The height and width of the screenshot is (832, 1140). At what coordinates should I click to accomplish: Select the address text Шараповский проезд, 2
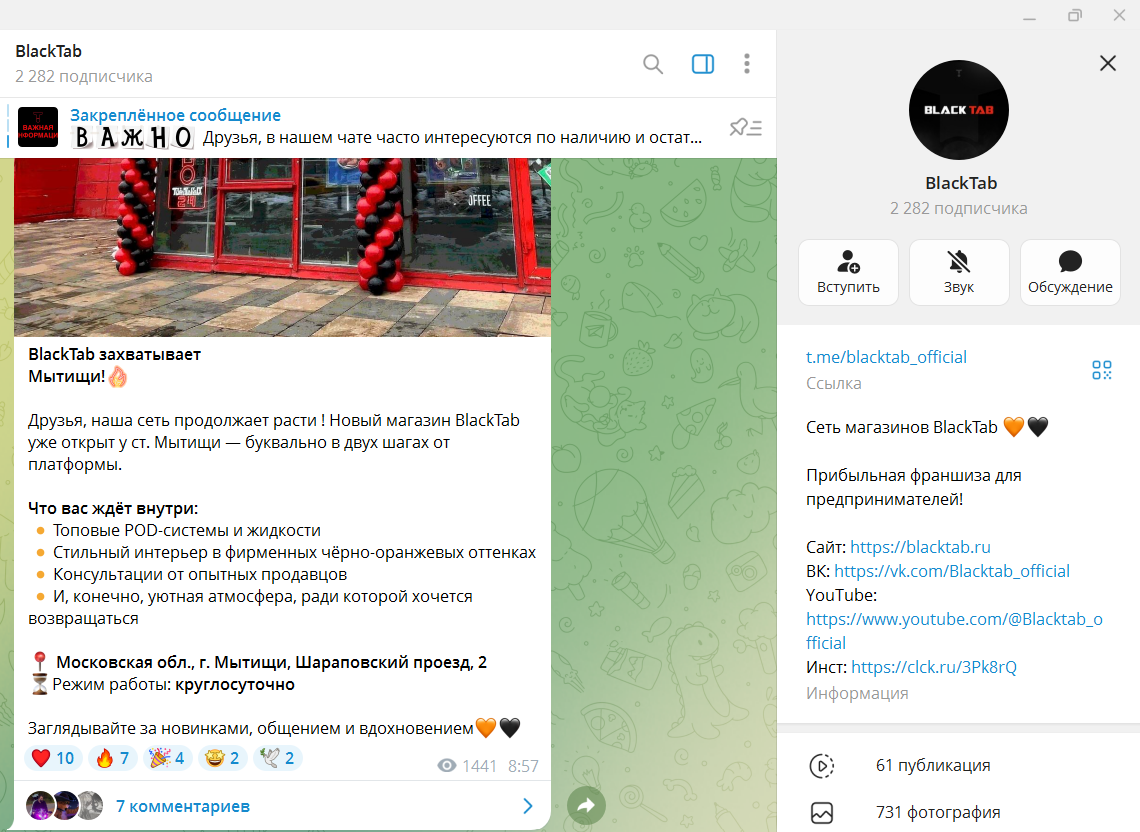coord(391,663)
